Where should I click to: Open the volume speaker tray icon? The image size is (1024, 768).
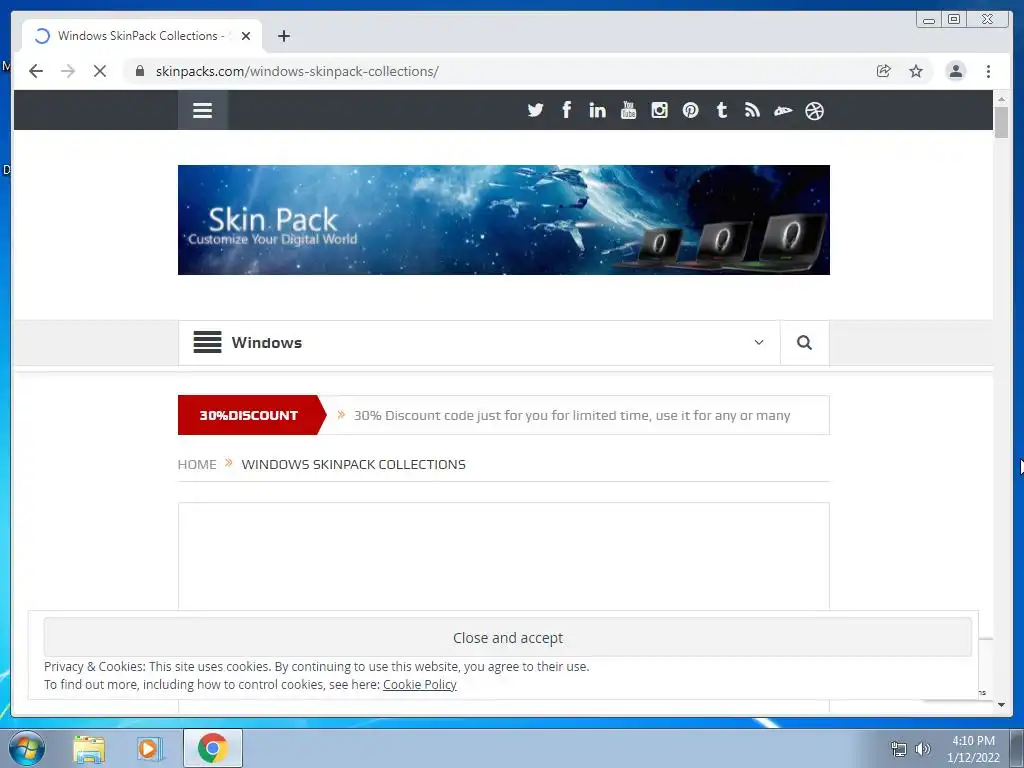click(x=922, y=749)
